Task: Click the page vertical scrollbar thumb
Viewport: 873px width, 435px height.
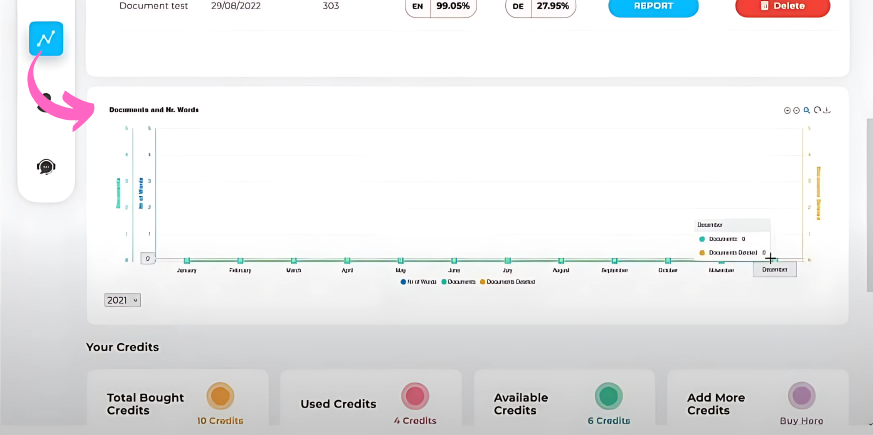Action: 870,204
